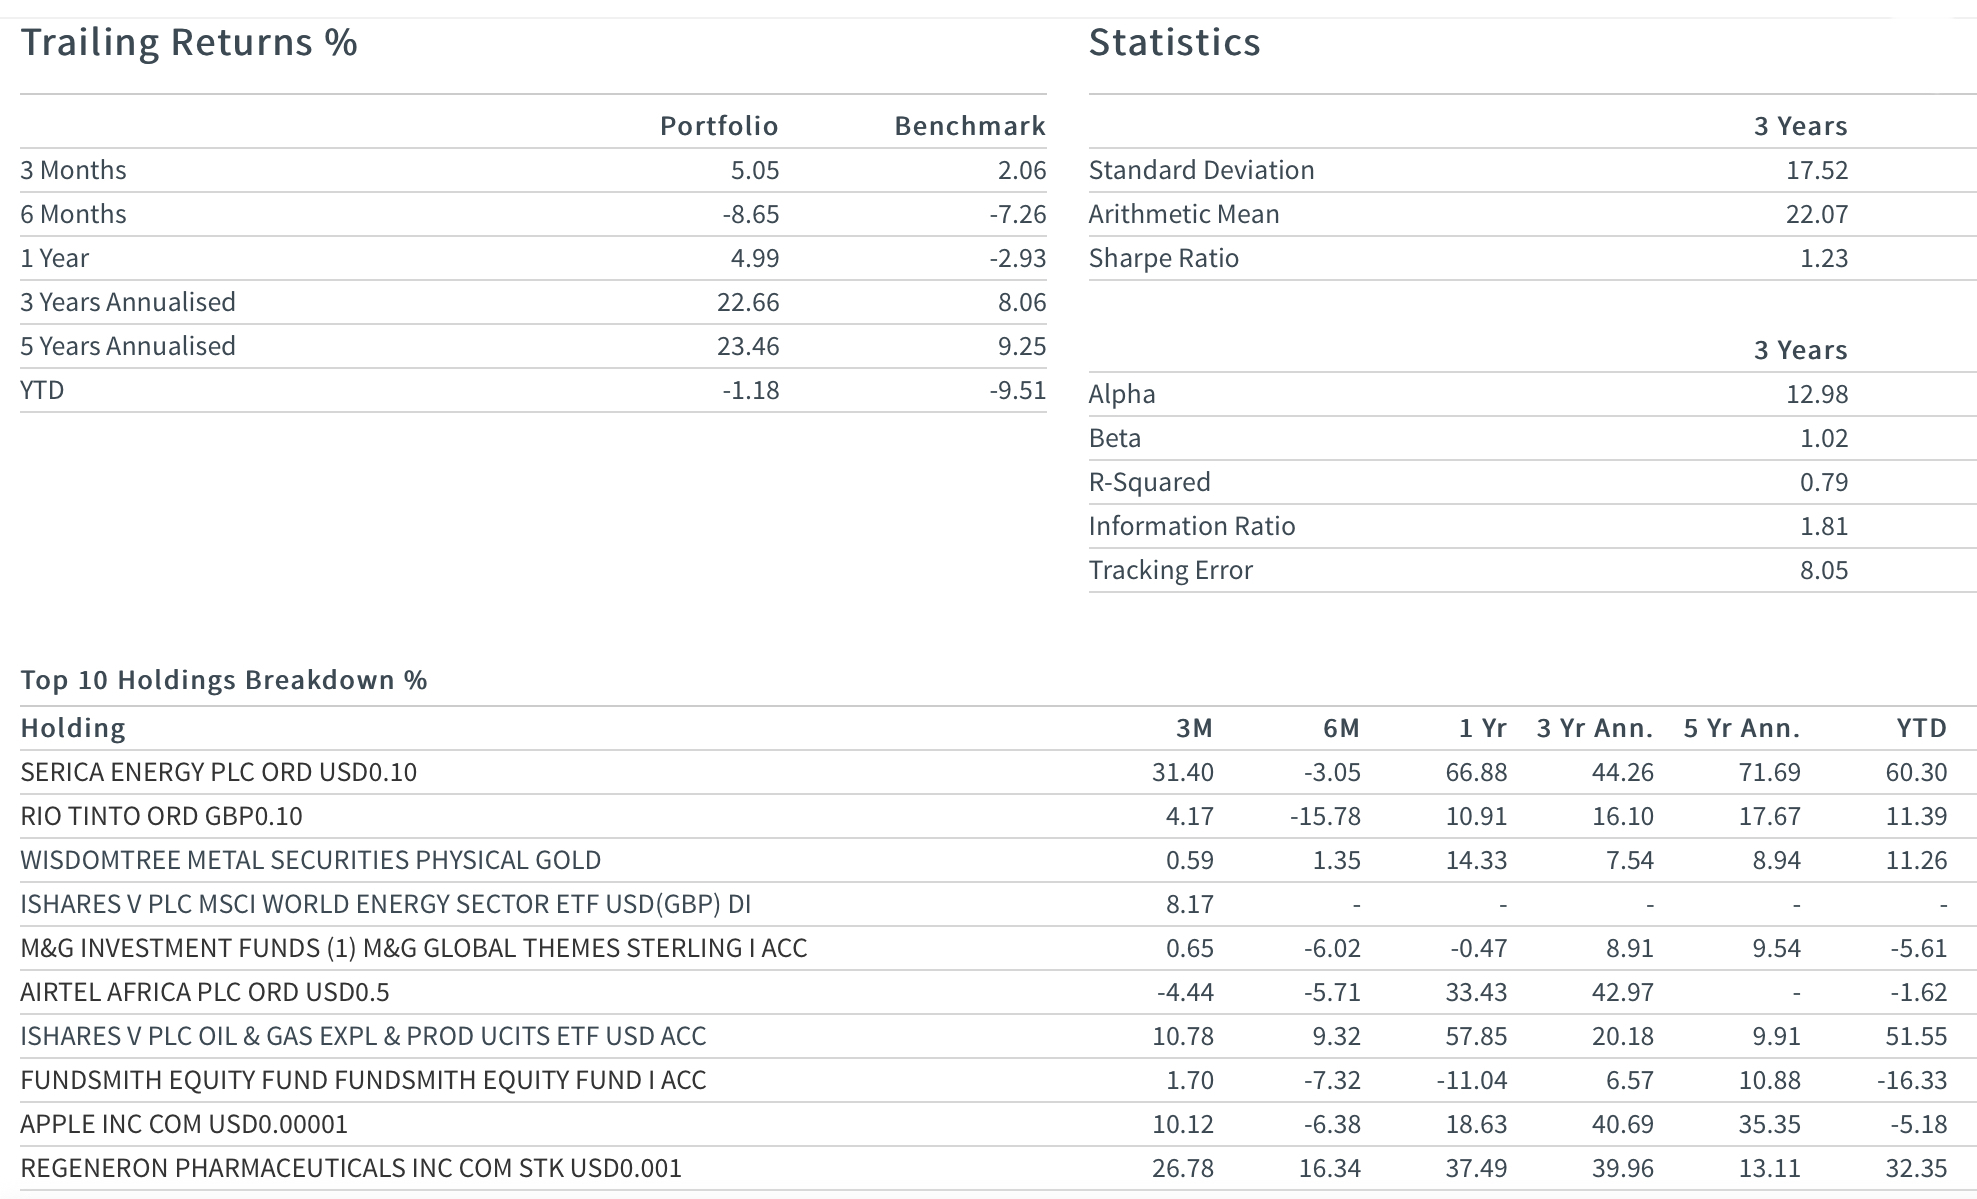The width and height of the screenshot is (1977, 1199).
Task: Select the Standard Deviation label
Action: (x=1201, y=170)
